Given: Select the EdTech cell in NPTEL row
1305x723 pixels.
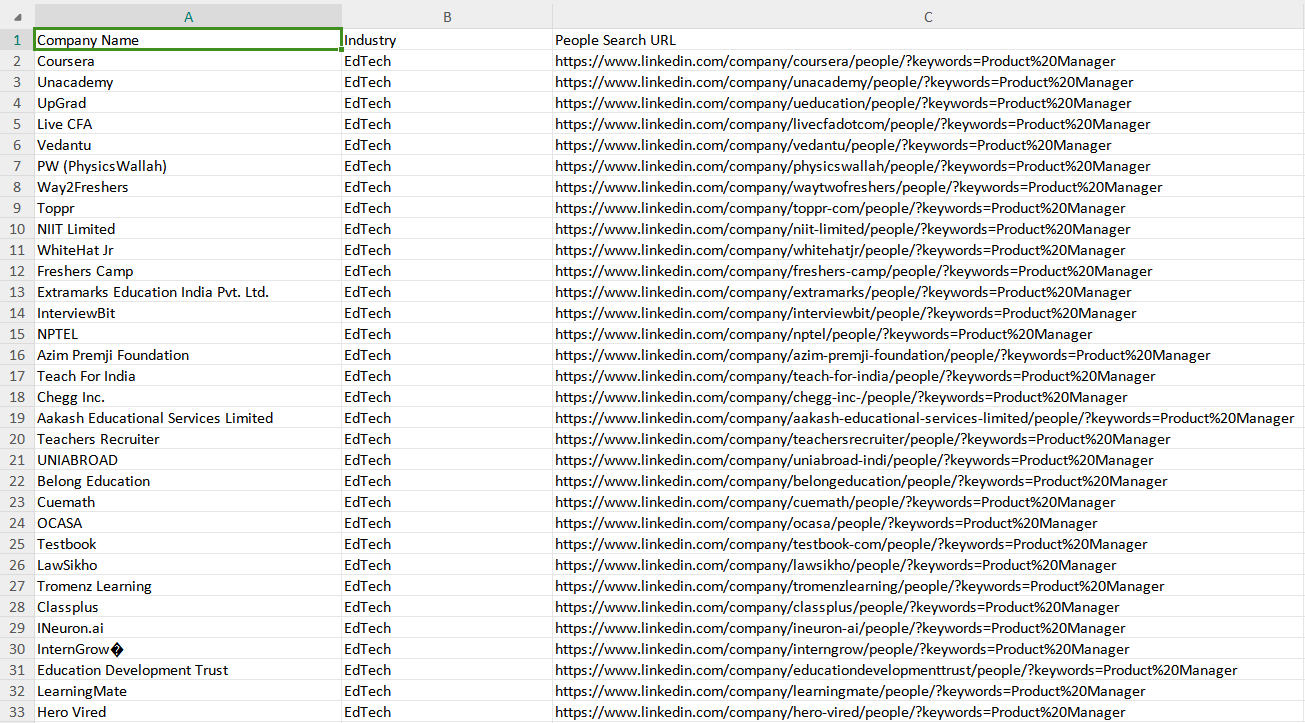Looking at the screenshot, I should click(447, 334).
